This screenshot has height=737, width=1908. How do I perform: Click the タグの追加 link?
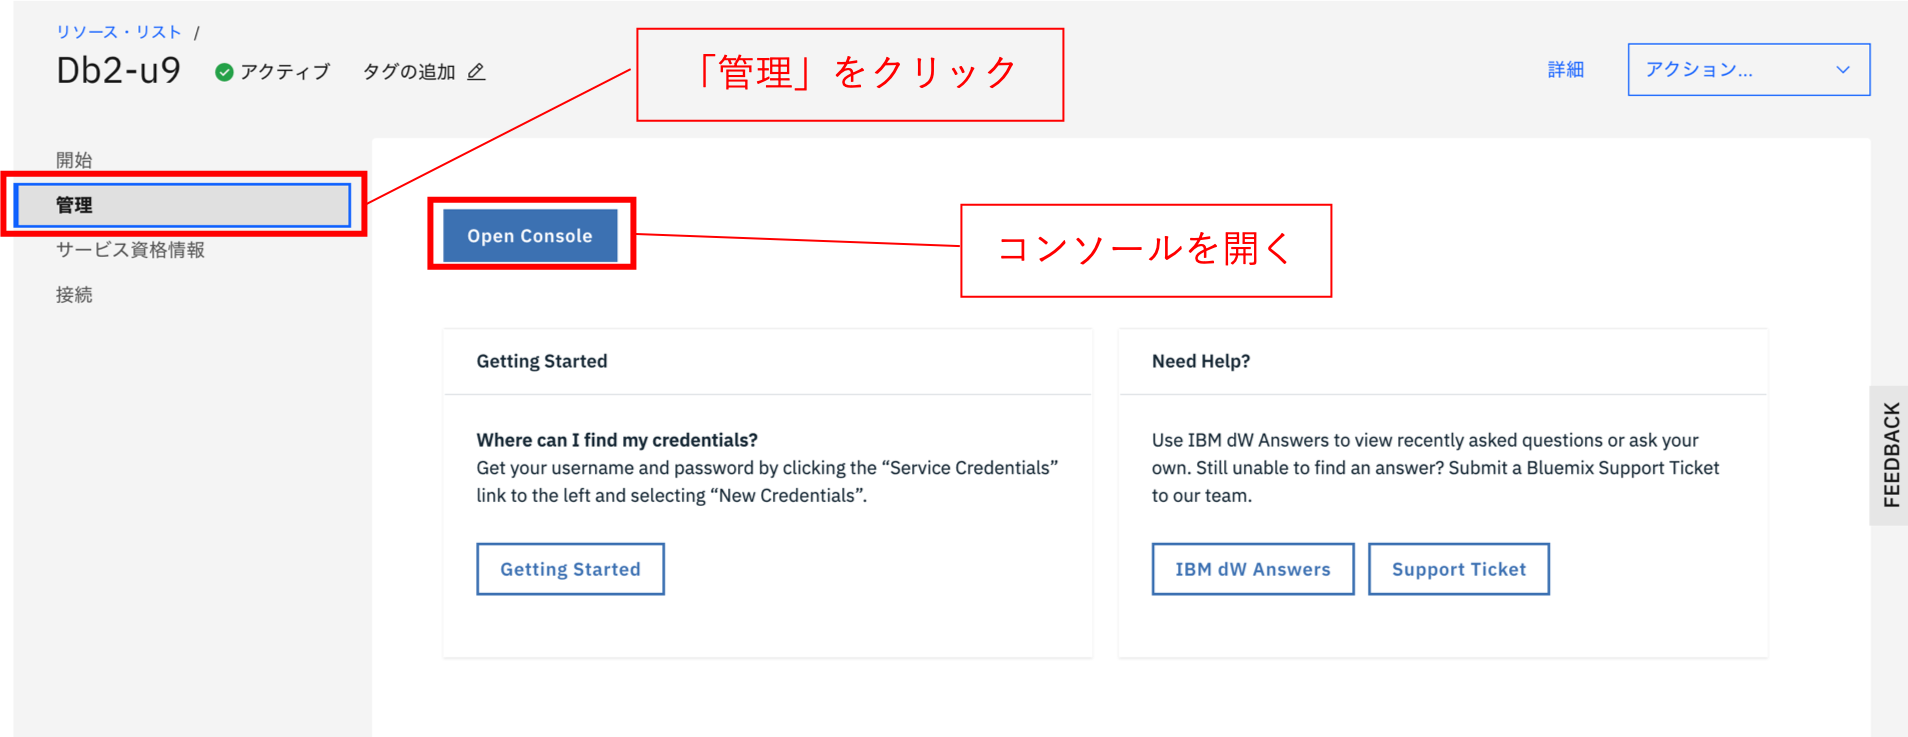(x=413, y=71)
